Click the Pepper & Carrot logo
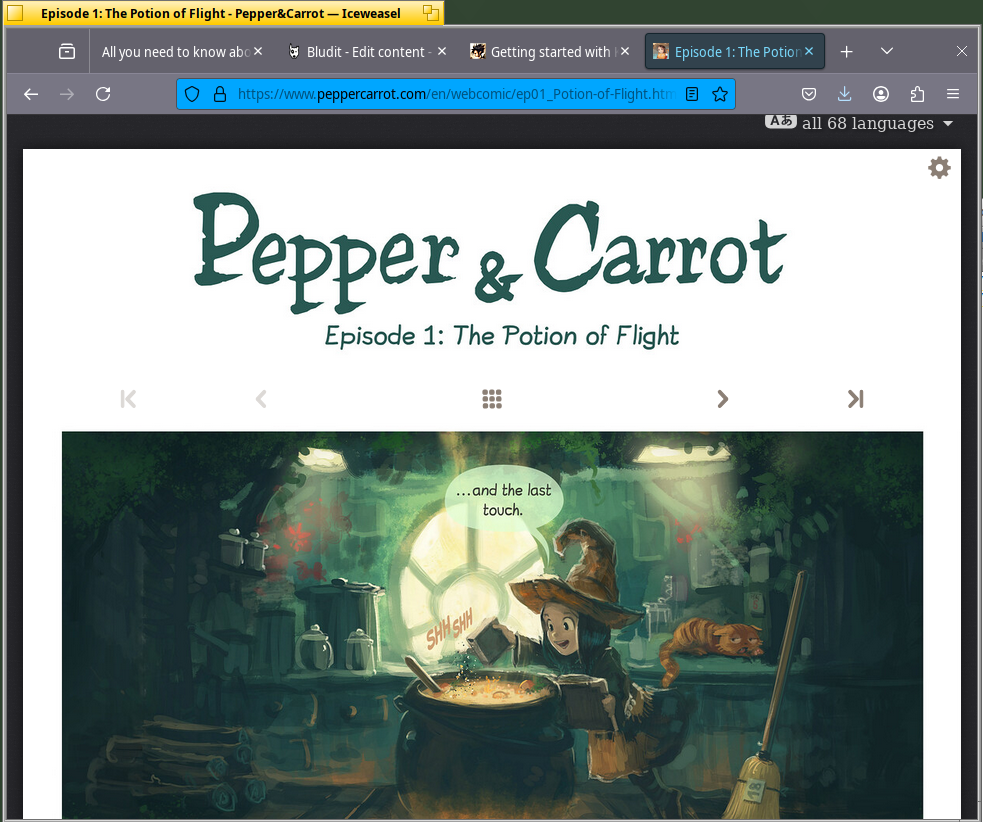 tap(490, 252)
